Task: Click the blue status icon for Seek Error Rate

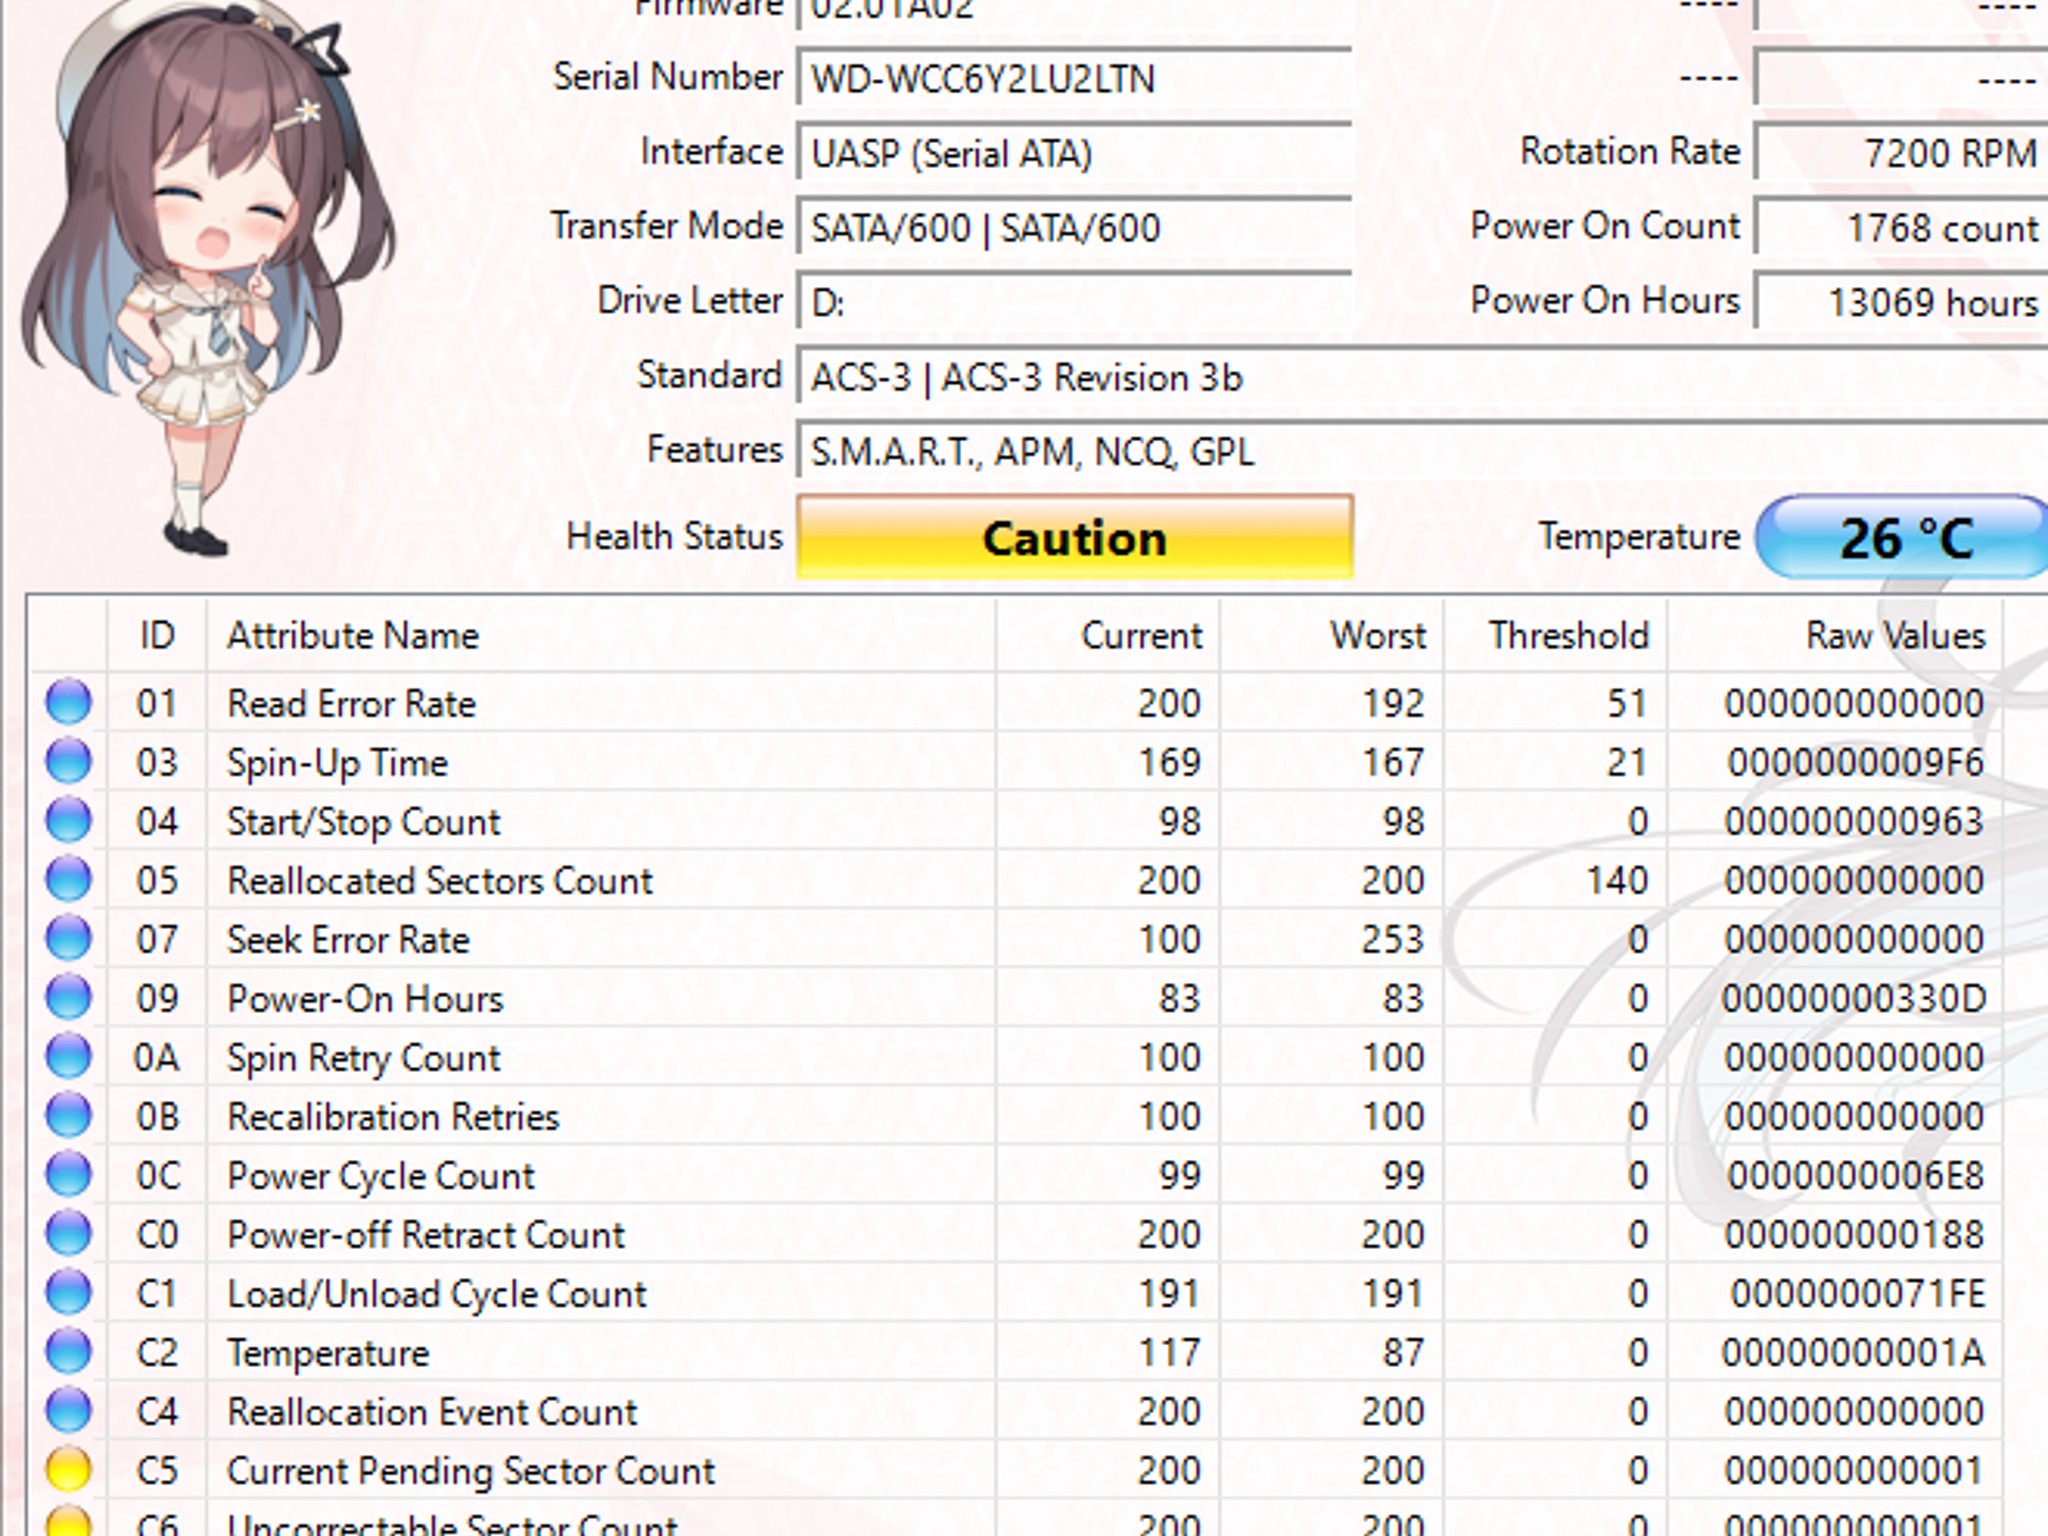Action: 69,938
